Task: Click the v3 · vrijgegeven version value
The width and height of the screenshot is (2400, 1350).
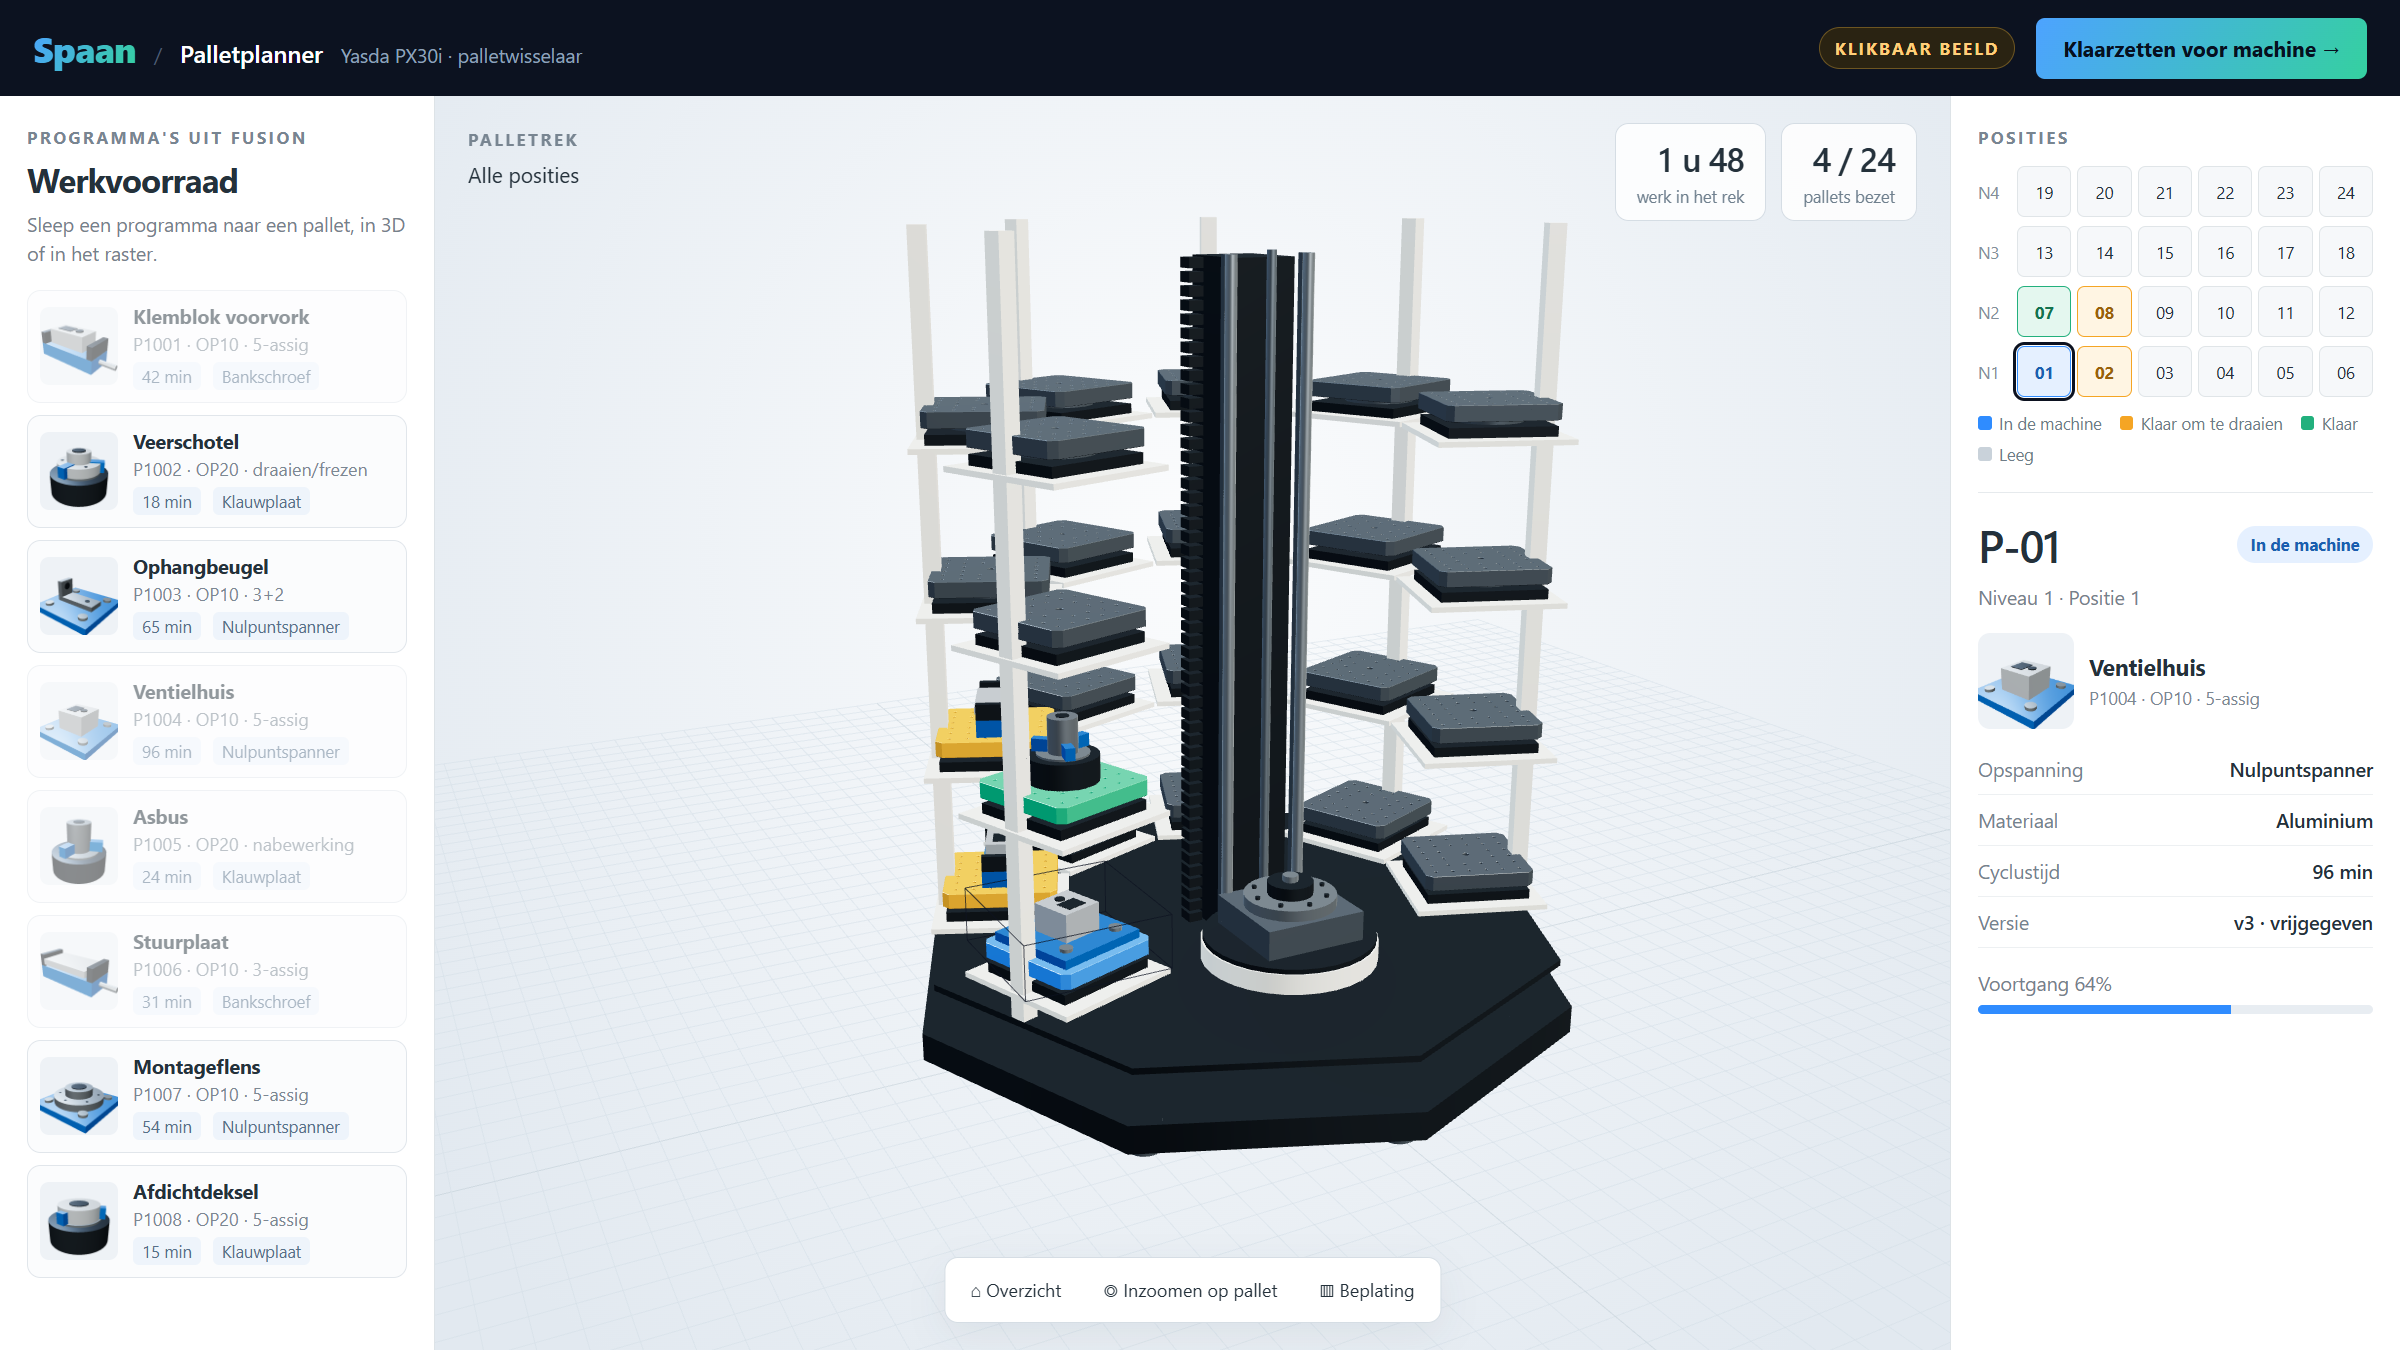Action: [x=2303, y=923]
